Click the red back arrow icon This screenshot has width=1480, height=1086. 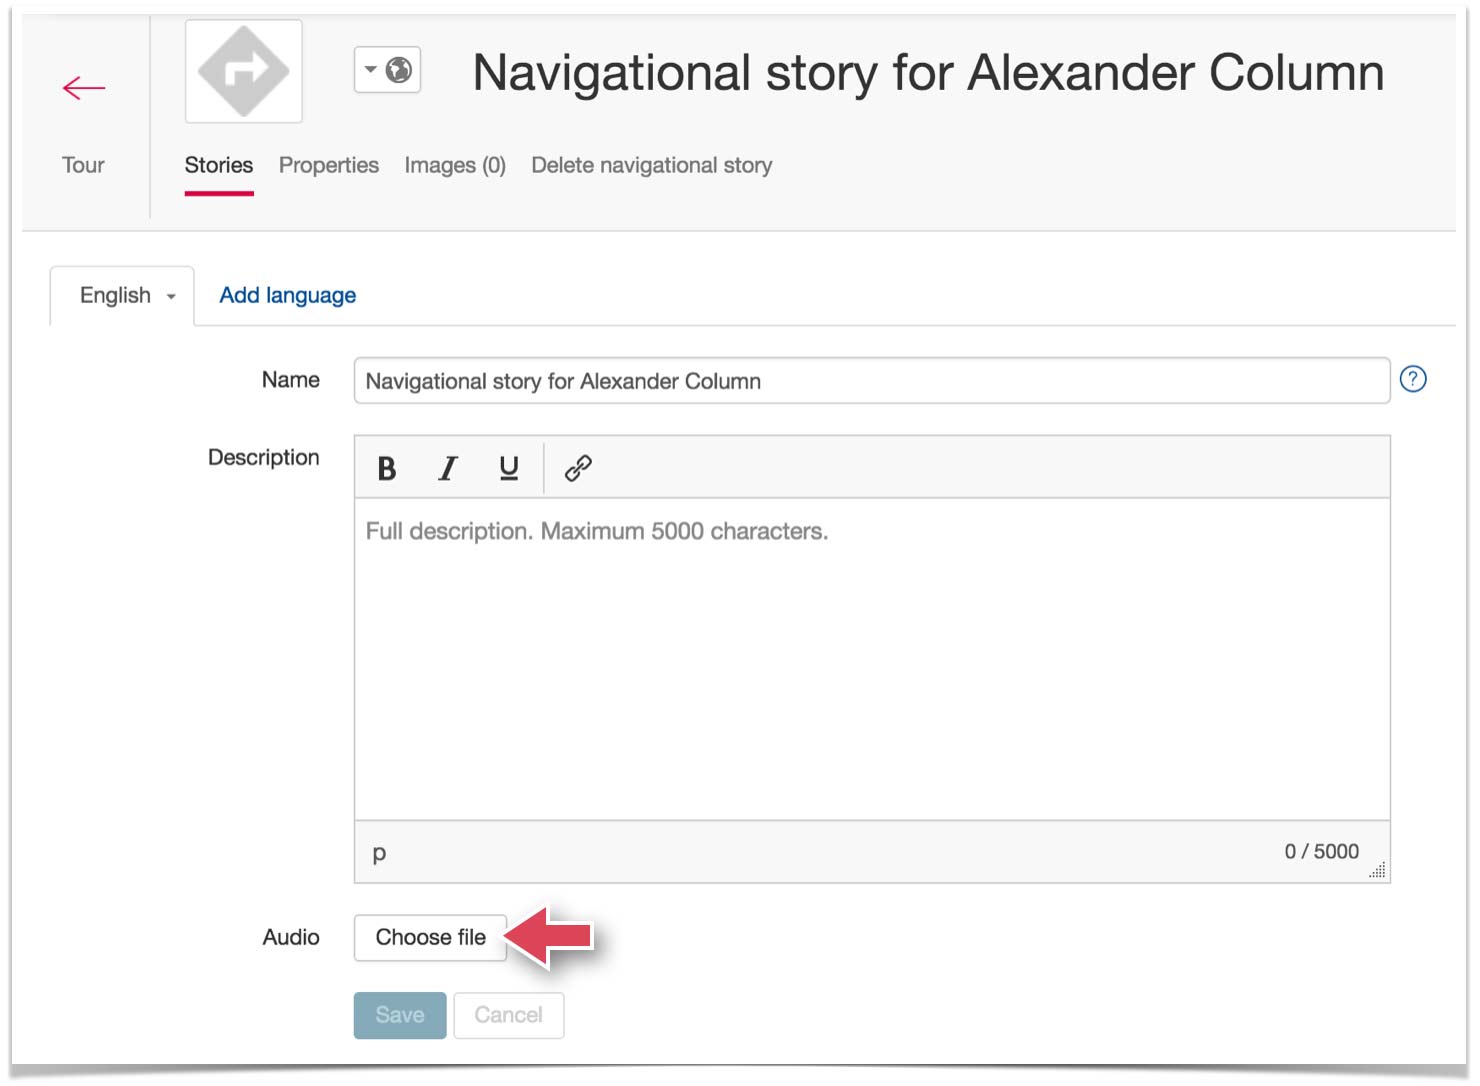point(83,88)
